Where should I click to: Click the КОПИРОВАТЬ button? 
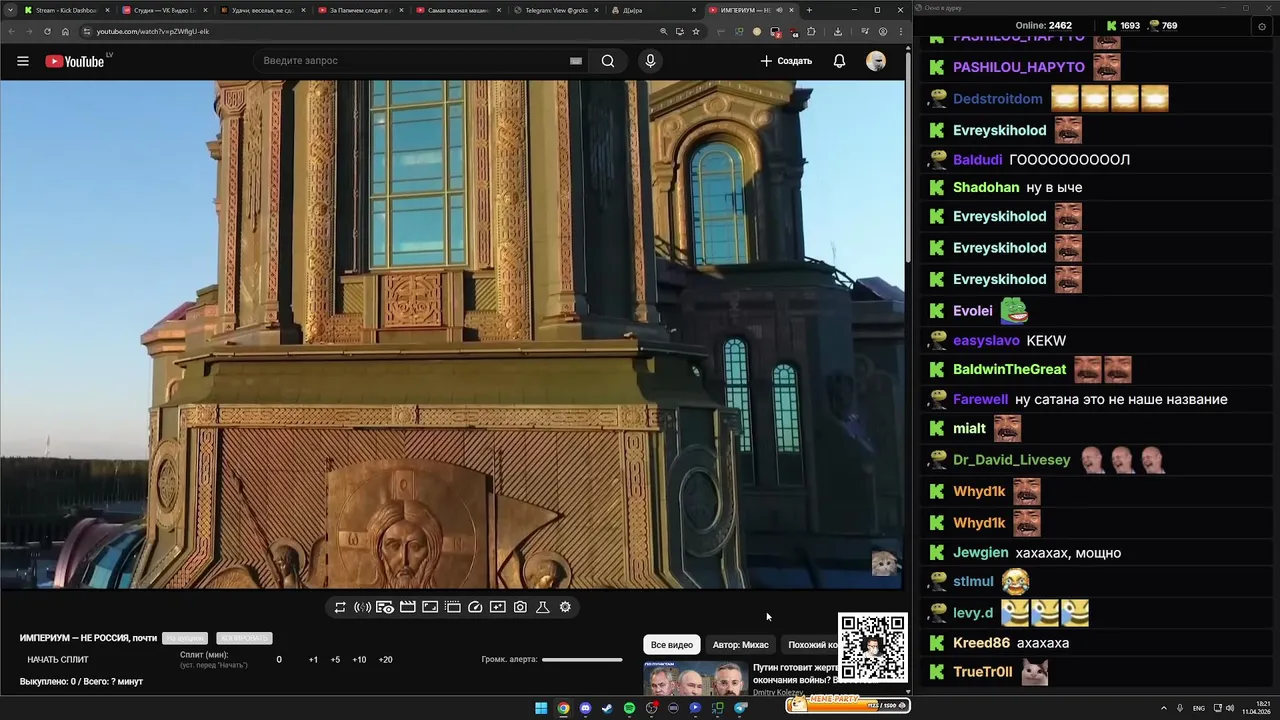[x=244, y=638]
